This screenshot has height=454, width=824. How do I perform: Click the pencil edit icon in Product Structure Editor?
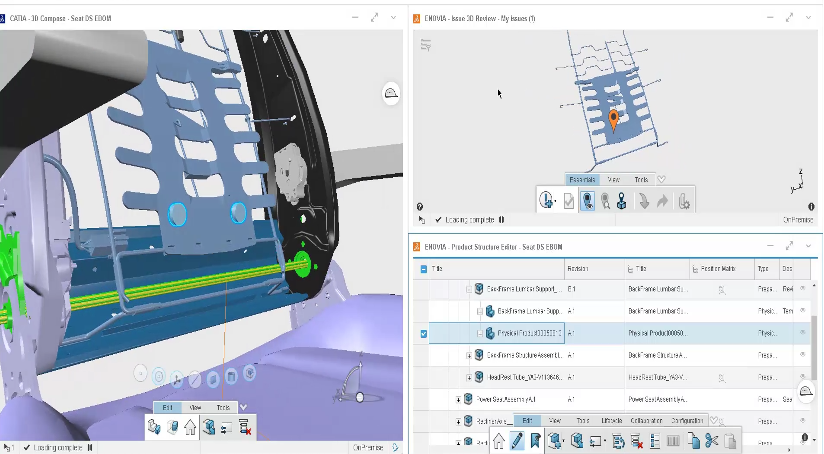pyautogui.click(x=517, y=440)
